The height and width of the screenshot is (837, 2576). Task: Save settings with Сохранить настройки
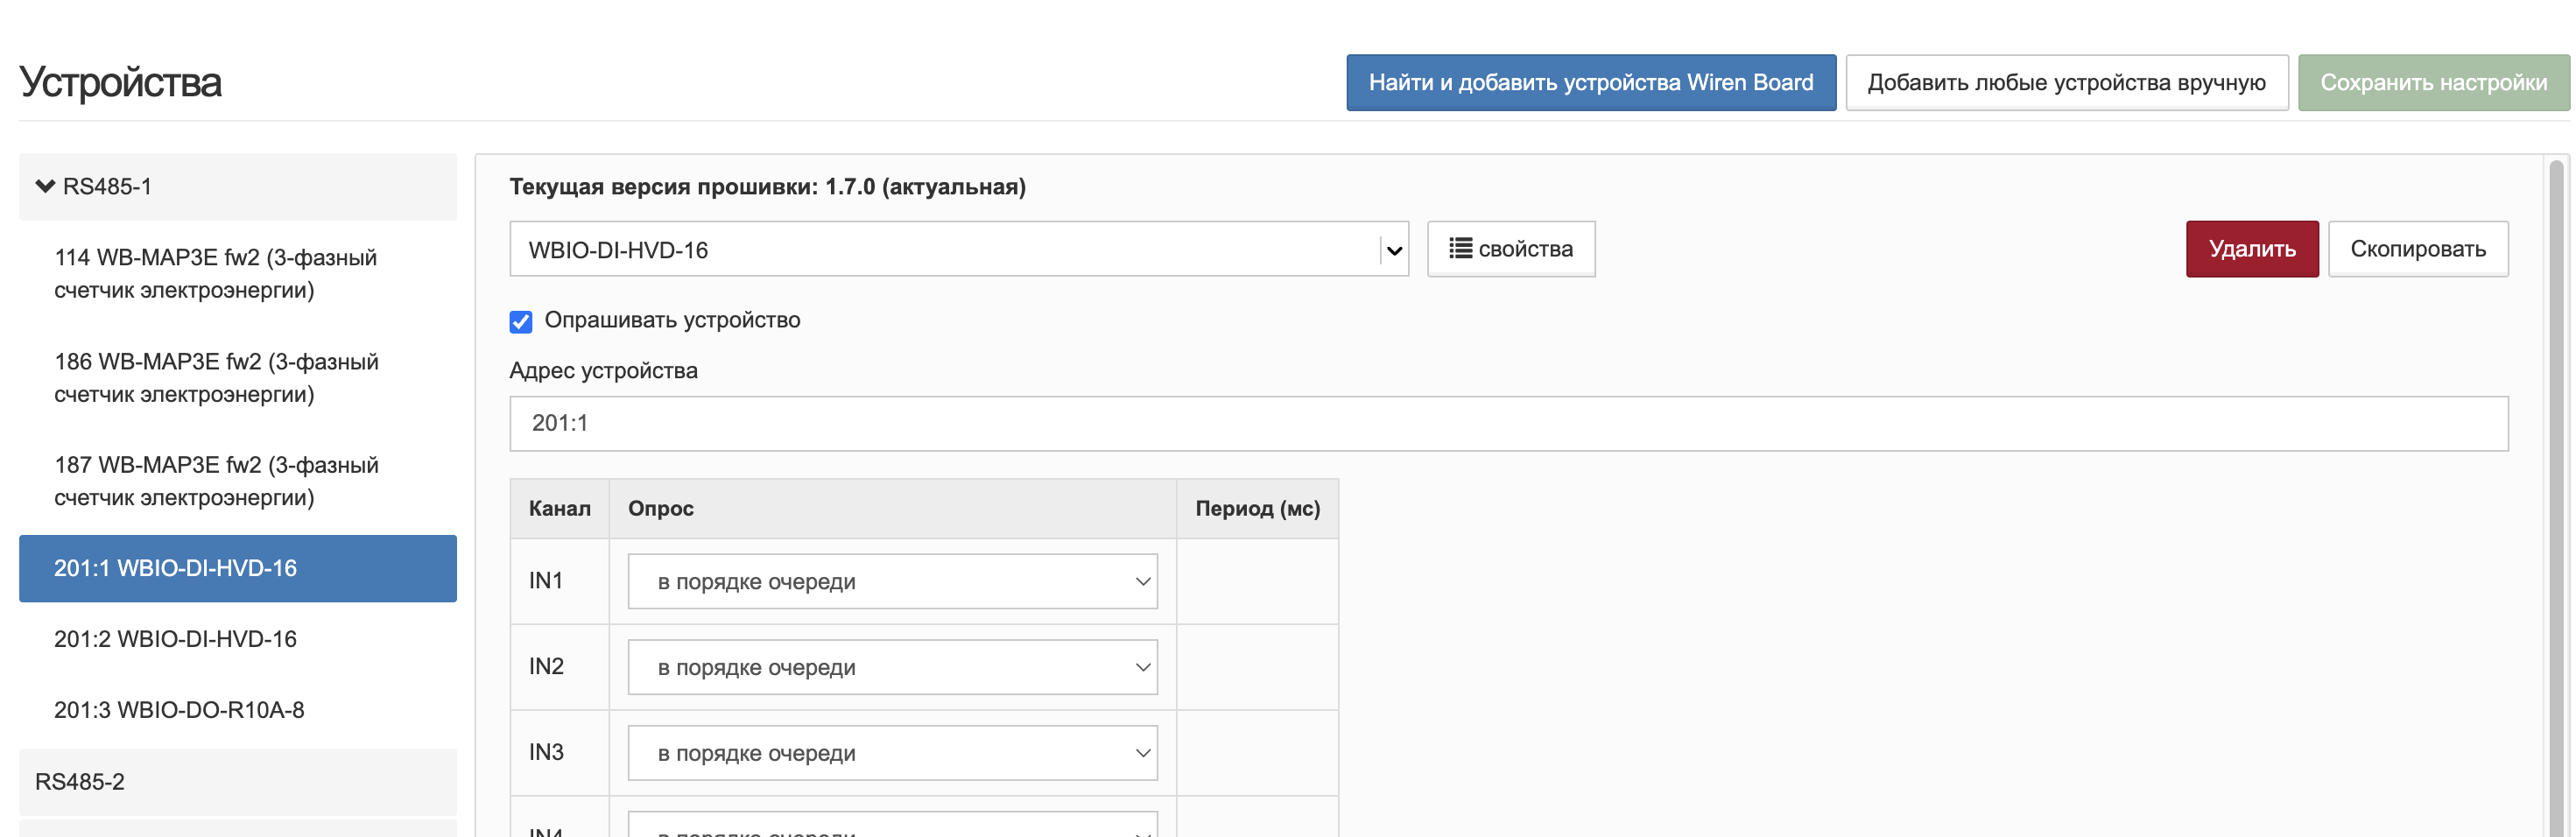point(2433,82)
